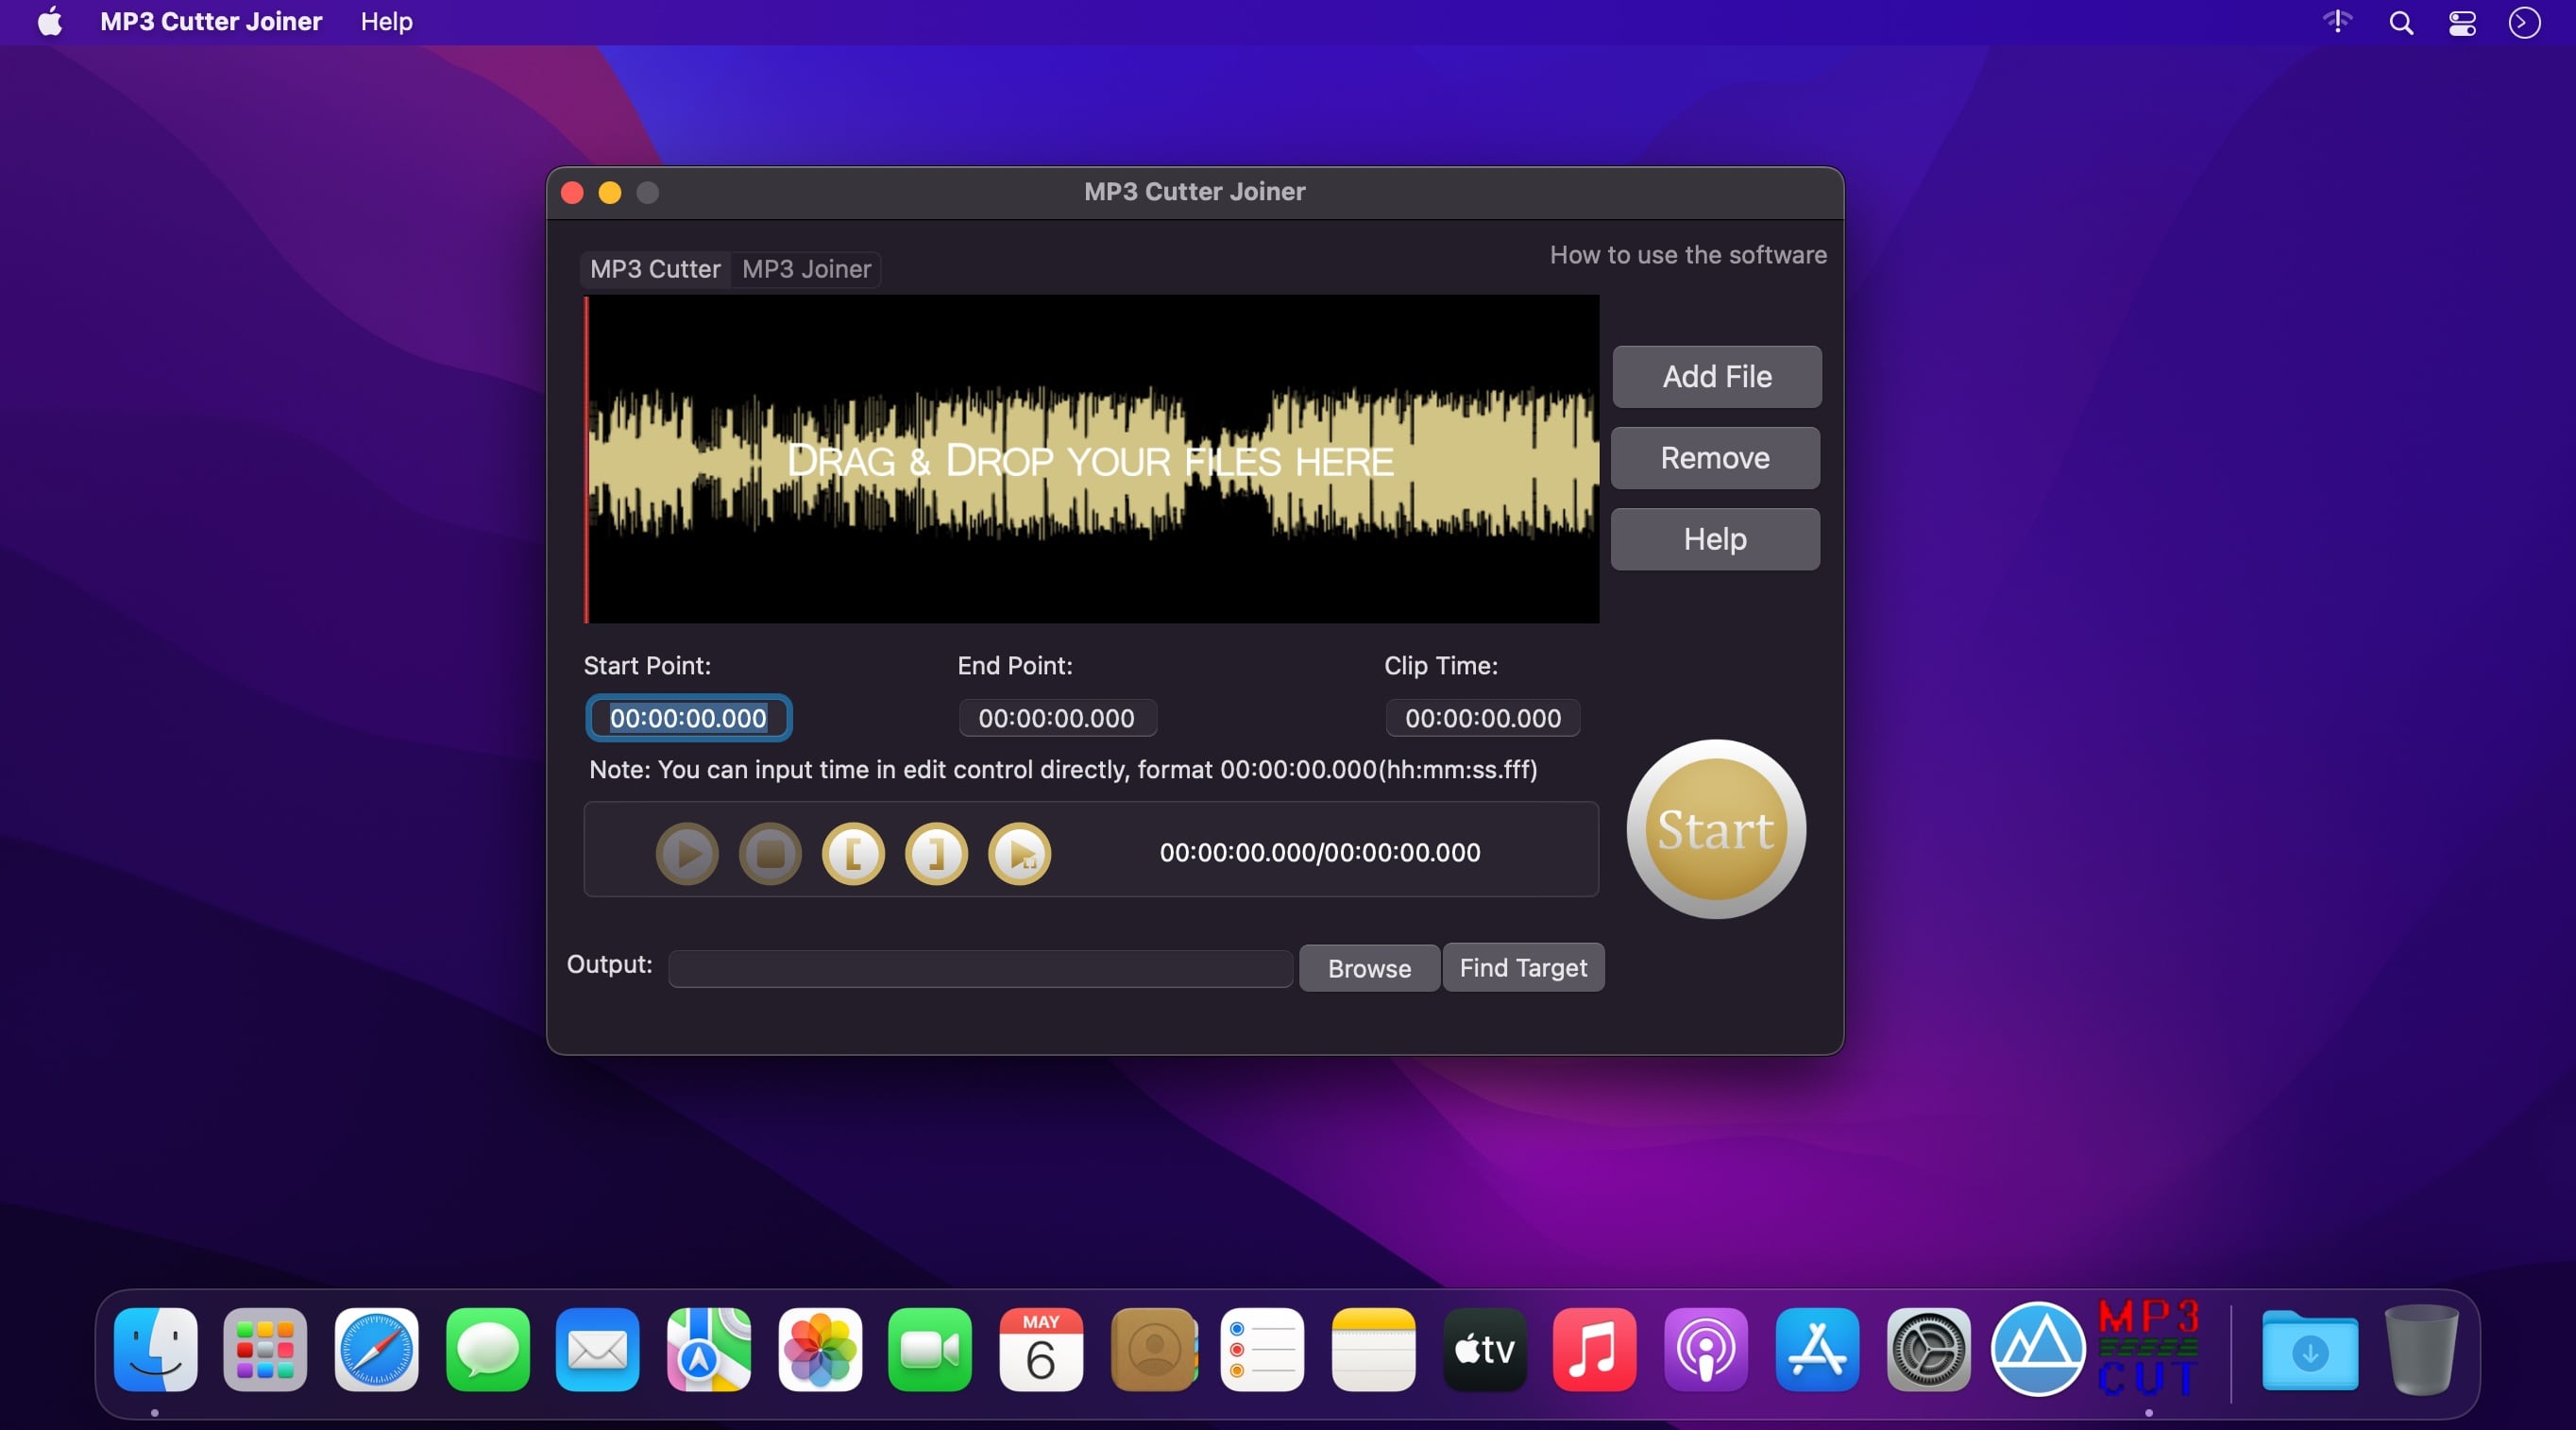Select the MP3 Cutter tab
This screenshot has height=1430, width=2576.
[x=655, y=269]
